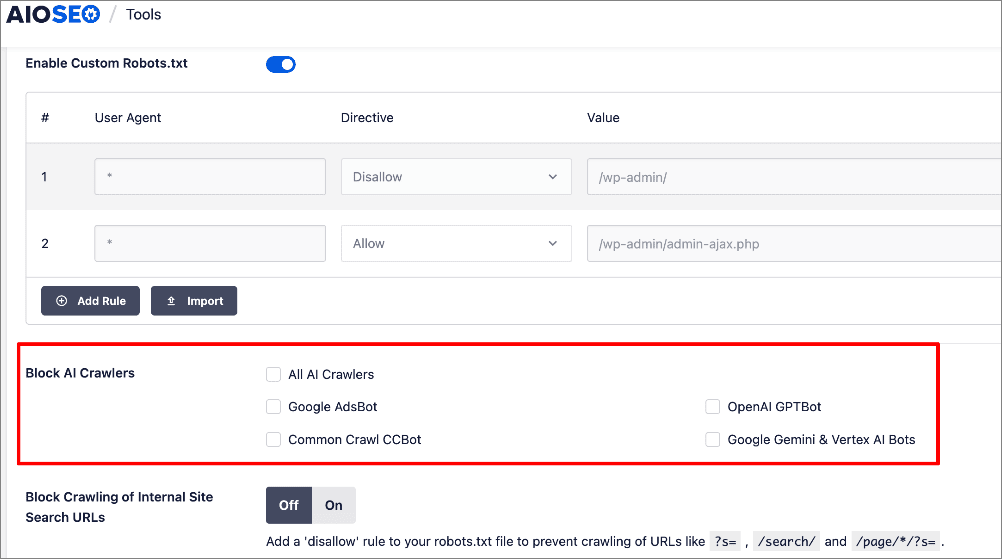Click the Tools breadcrumb text
Image resolution: width=1002 pixels, height=559 pixels.
pyautogui.click(x=143, y=14)
